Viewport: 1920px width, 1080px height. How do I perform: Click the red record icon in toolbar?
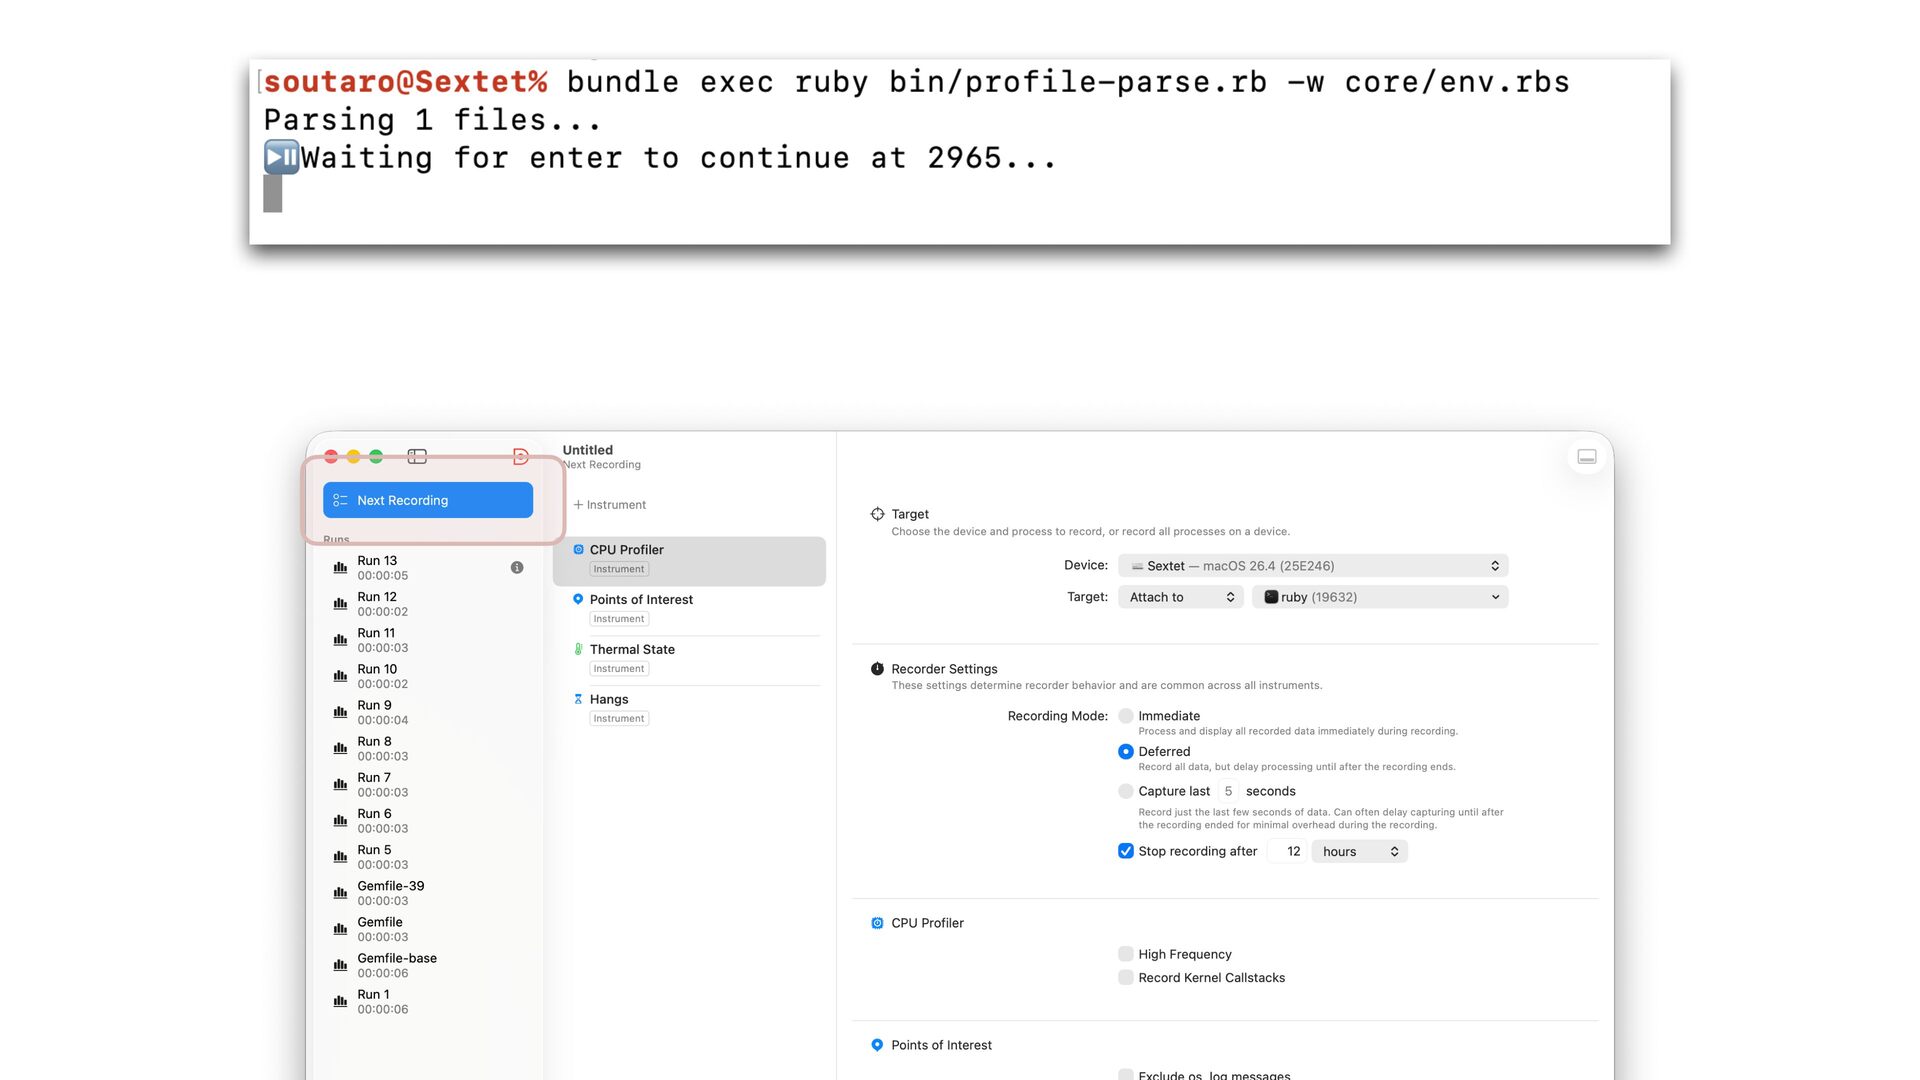pos(520,457)
